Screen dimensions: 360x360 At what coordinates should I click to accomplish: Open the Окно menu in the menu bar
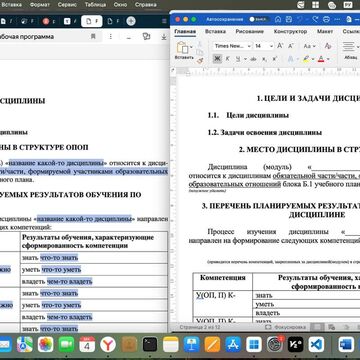[x=121, y=5]
